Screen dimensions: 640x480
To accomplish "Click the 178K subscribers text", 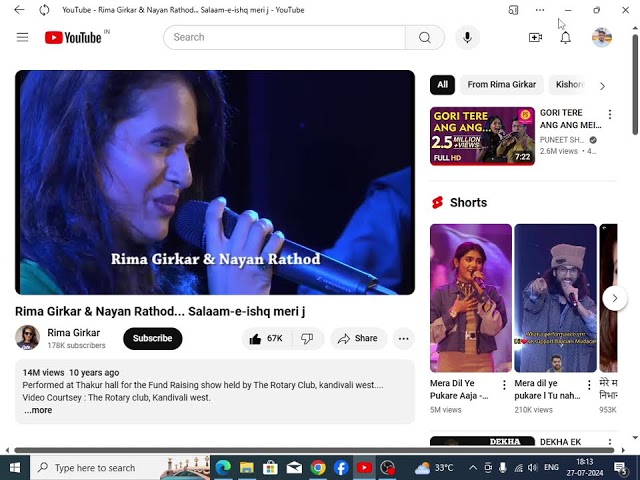I will pos(76,345).
